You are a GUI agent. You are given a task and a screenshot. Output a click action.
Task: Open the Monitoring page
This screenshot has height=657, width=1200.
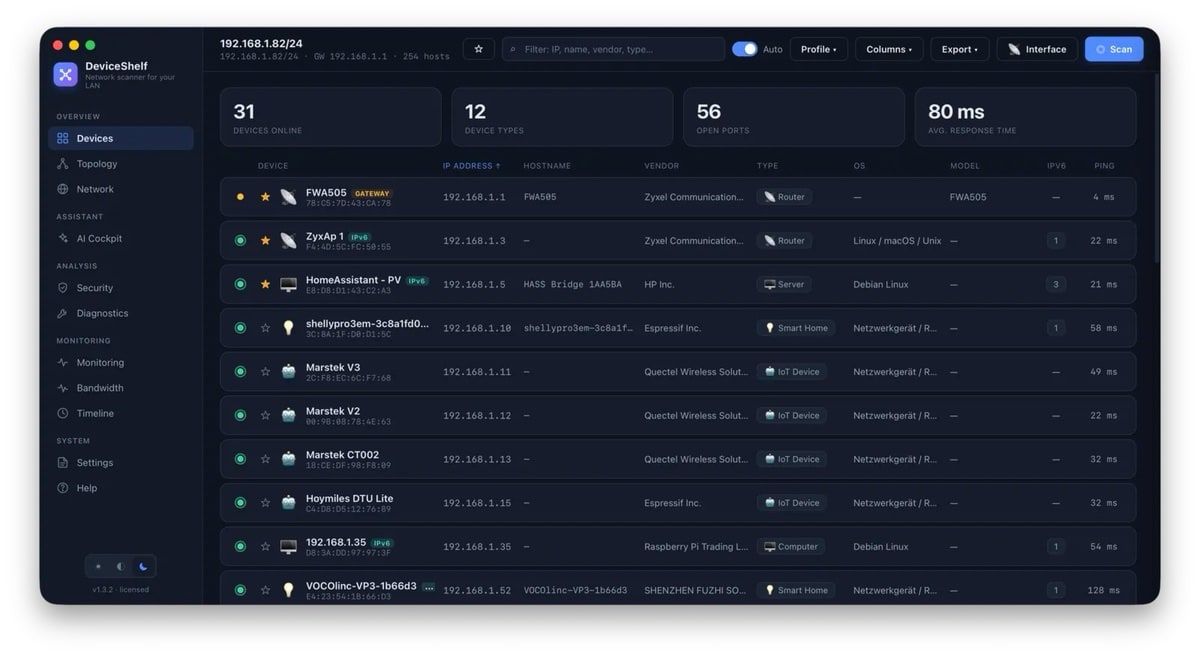[x=120, y=363]
